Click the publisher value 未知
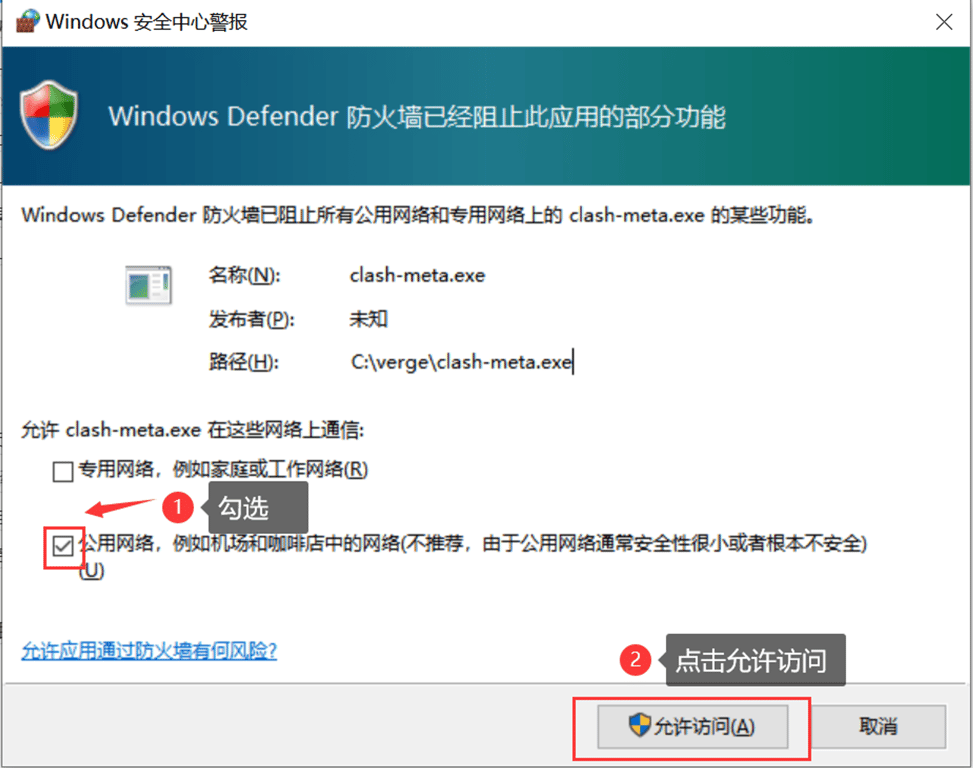 (x=367, y=319)
